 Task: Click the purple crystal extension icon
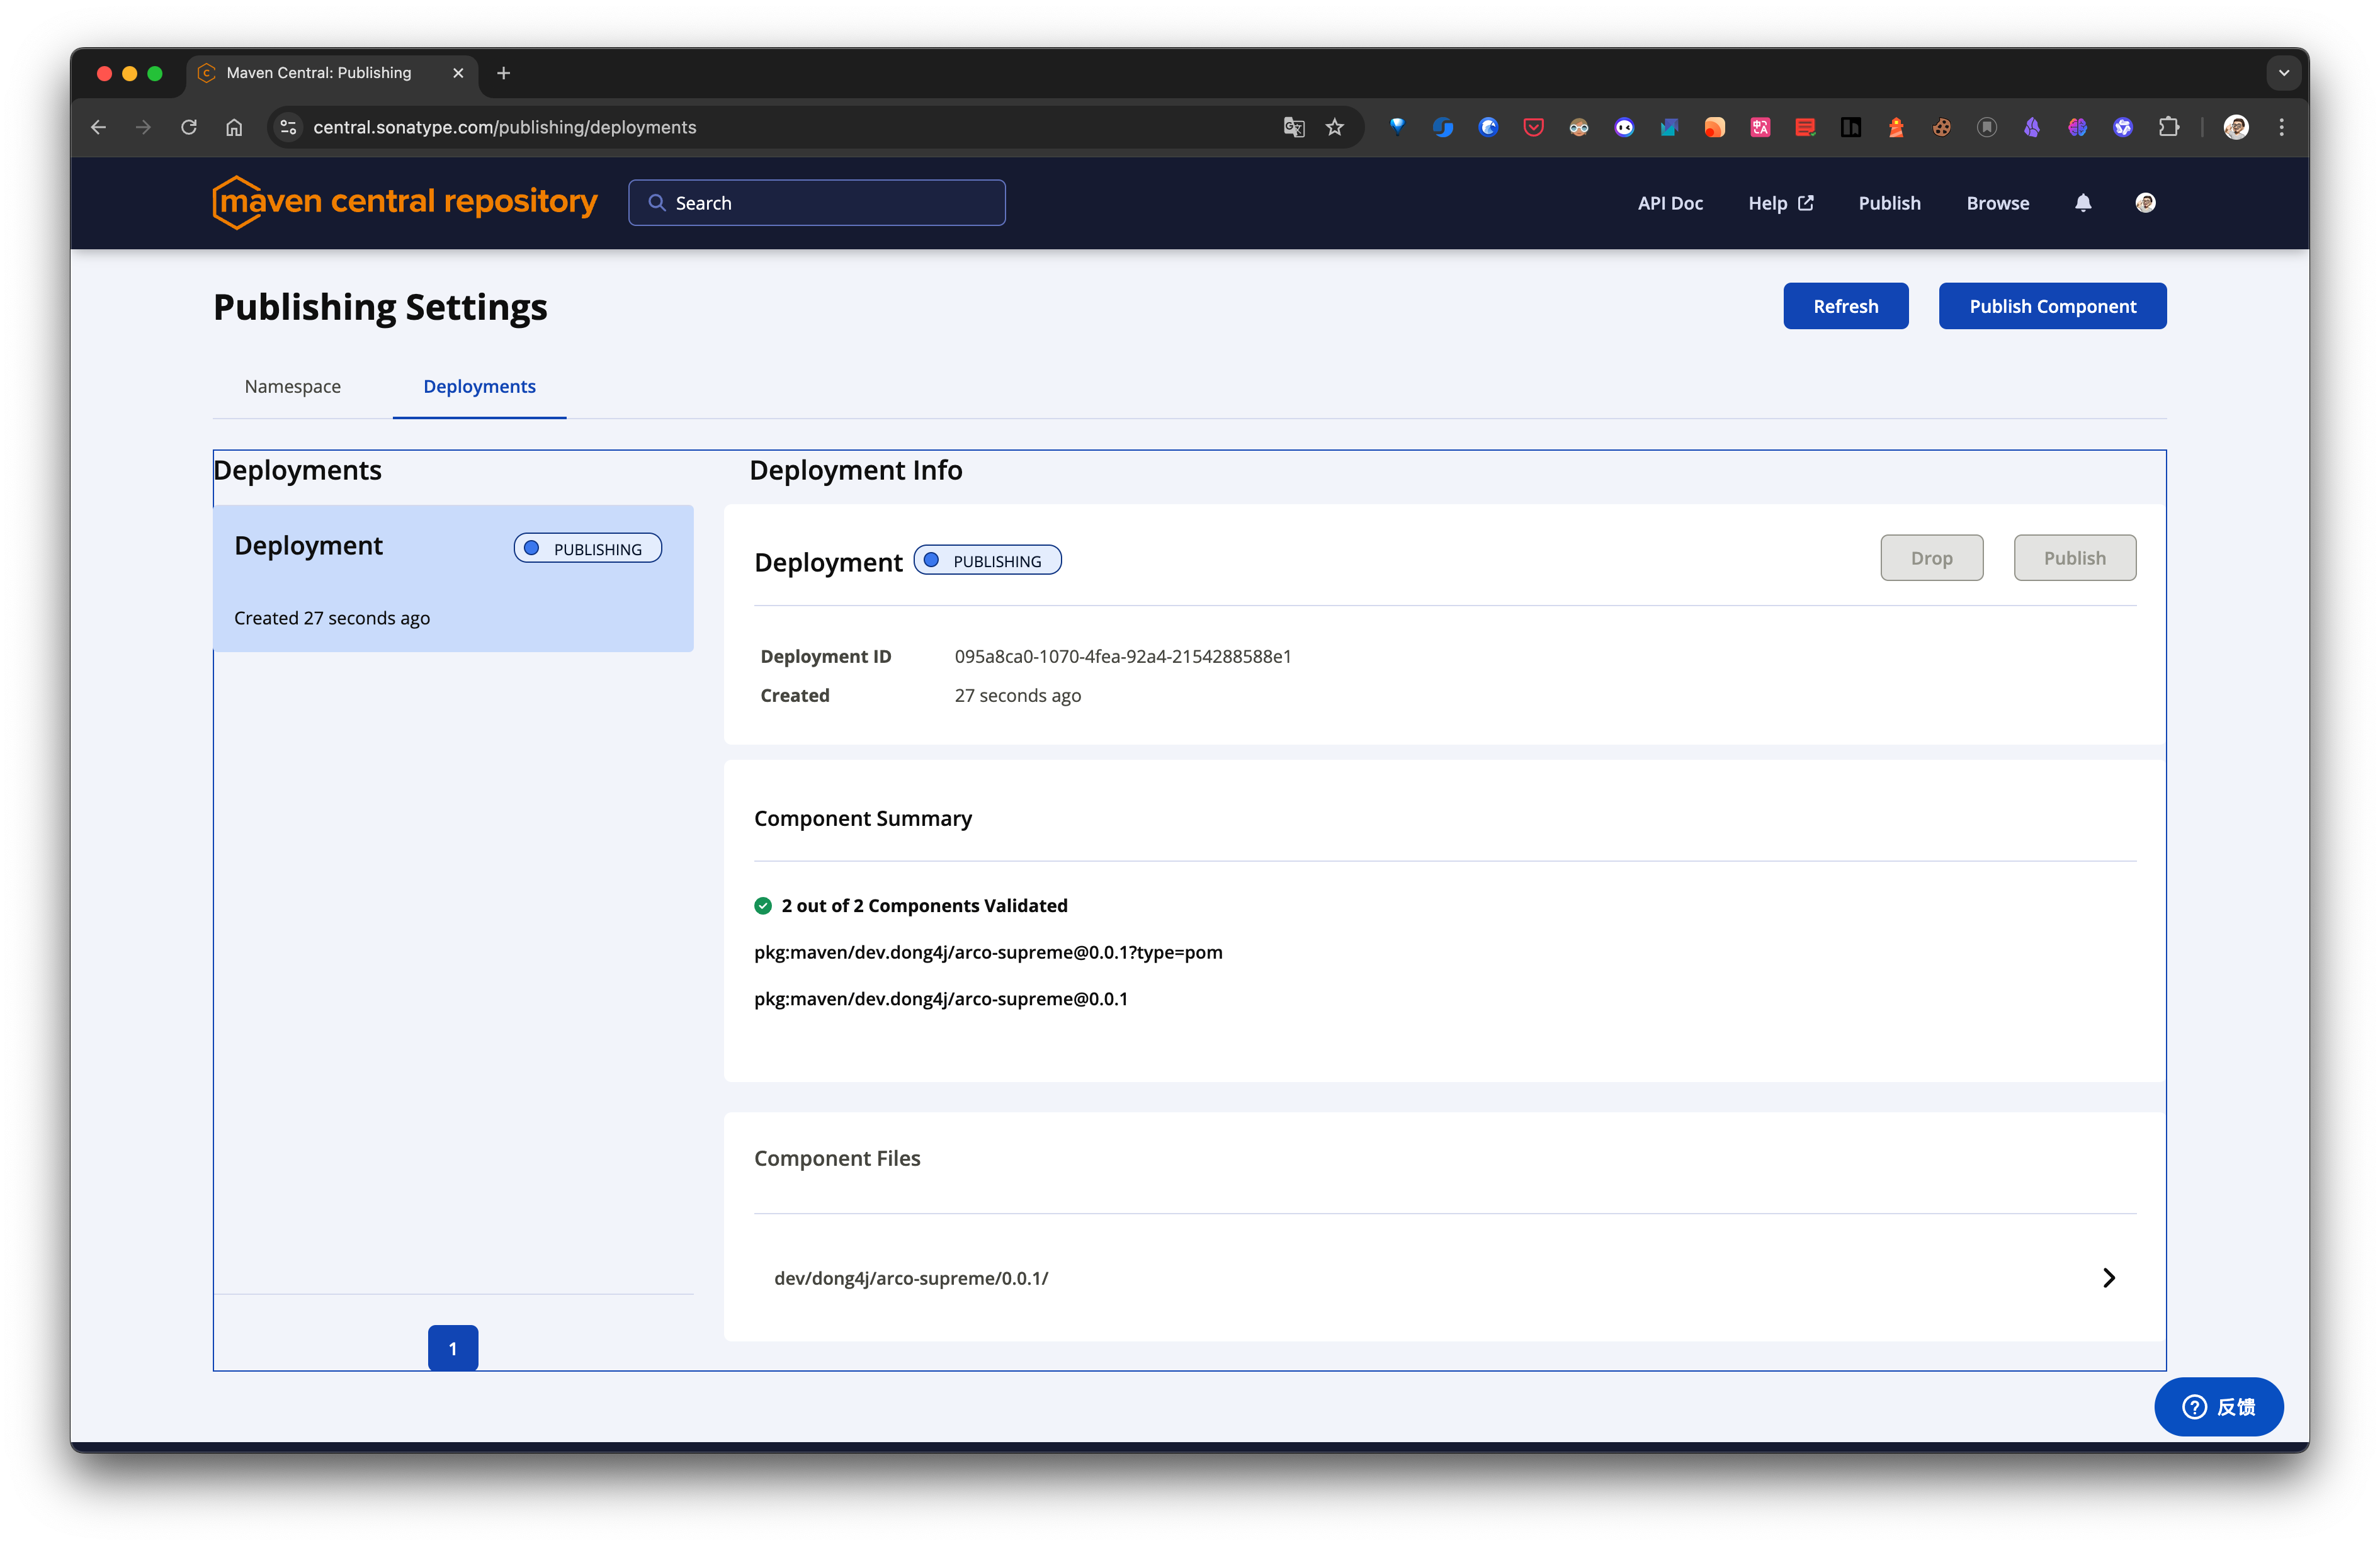[2032, 127]
